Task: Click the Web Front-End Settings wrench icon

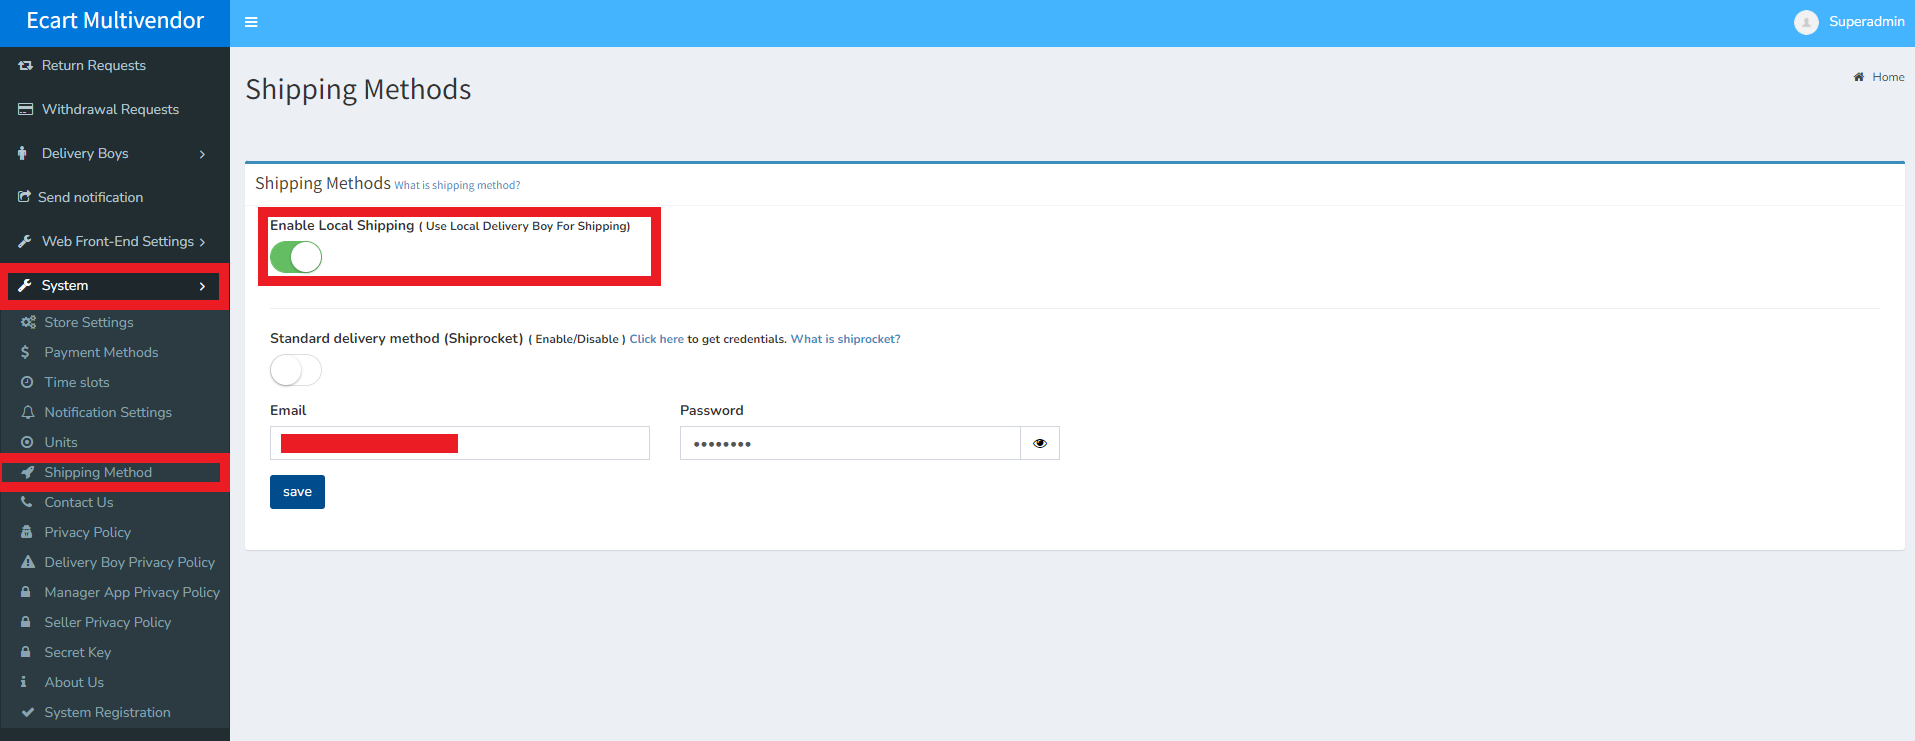Action: (25, 241)
